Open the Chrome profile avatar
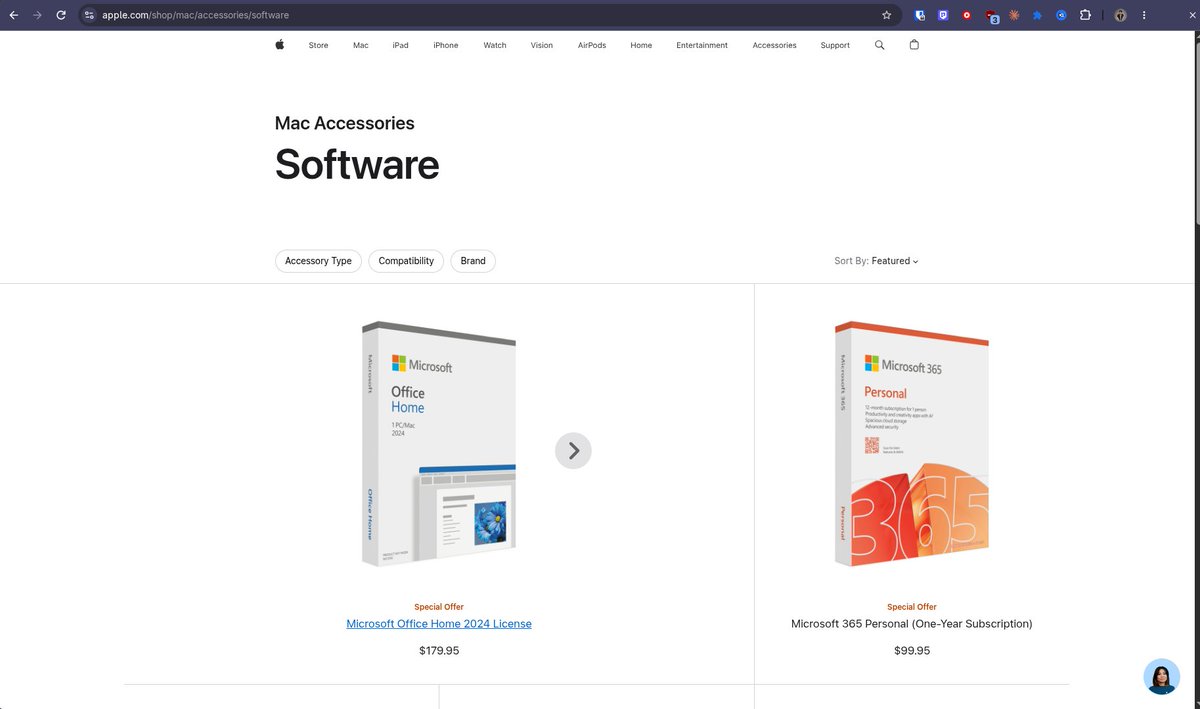 [x=1120, y=15]
